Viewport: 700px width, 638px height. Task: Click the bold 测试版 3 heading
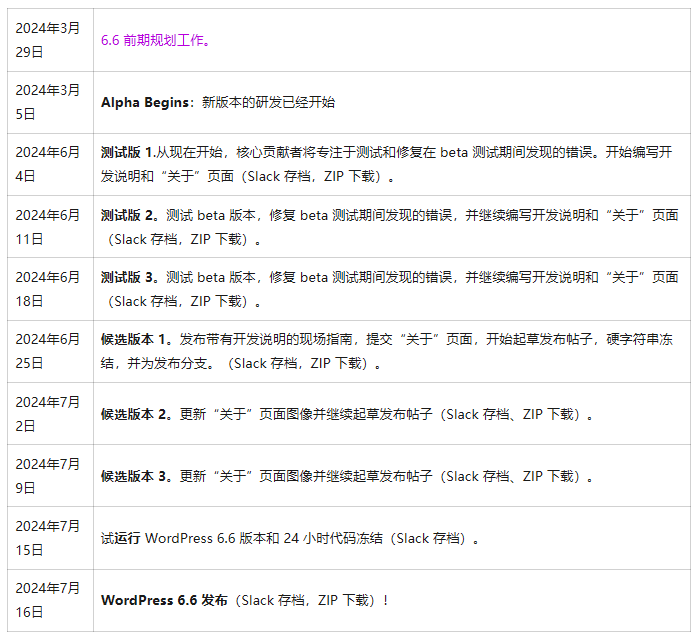point(129,277)
